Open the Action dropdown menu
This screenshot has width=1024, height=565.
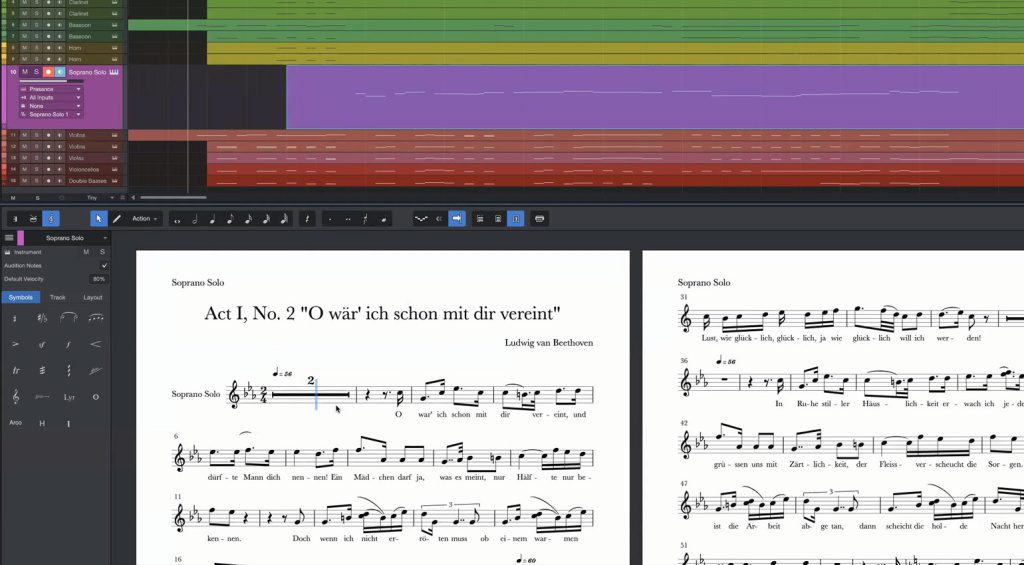144,219
